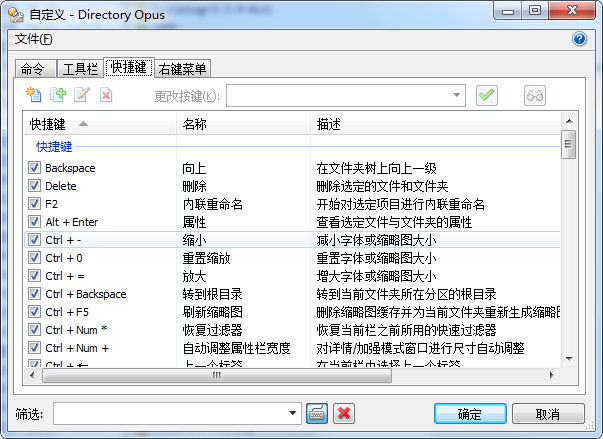
Task: Select the 恢复过滤器 name cell
Action: [x=213, y=331]
